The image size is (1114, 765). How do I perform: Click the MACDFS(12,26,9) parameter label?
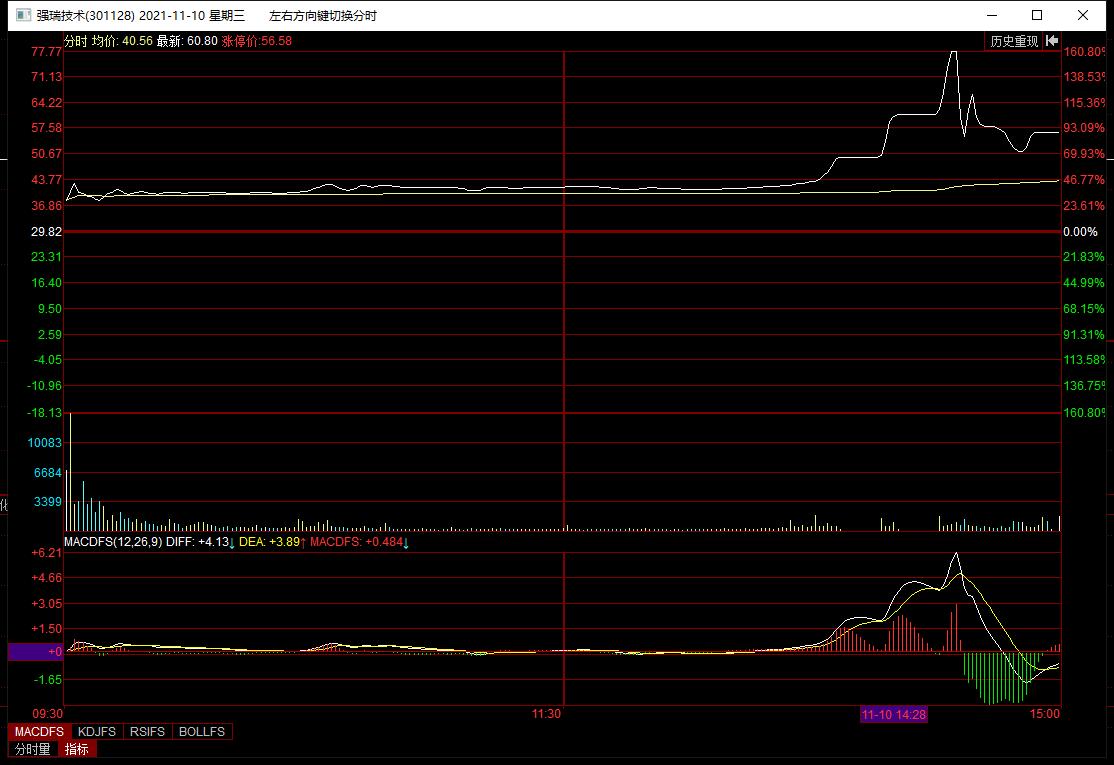tap(113, 542)
